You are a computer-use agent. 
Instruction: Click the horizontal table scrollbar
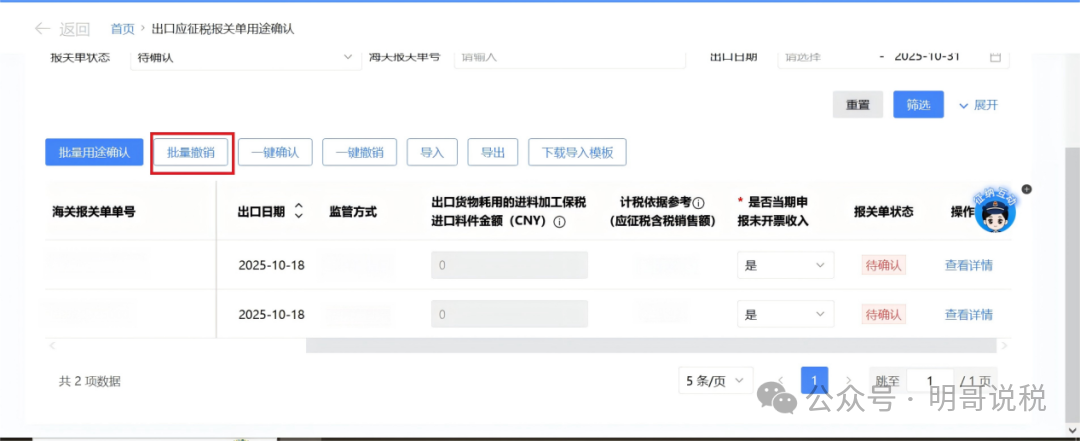point(650,345)
